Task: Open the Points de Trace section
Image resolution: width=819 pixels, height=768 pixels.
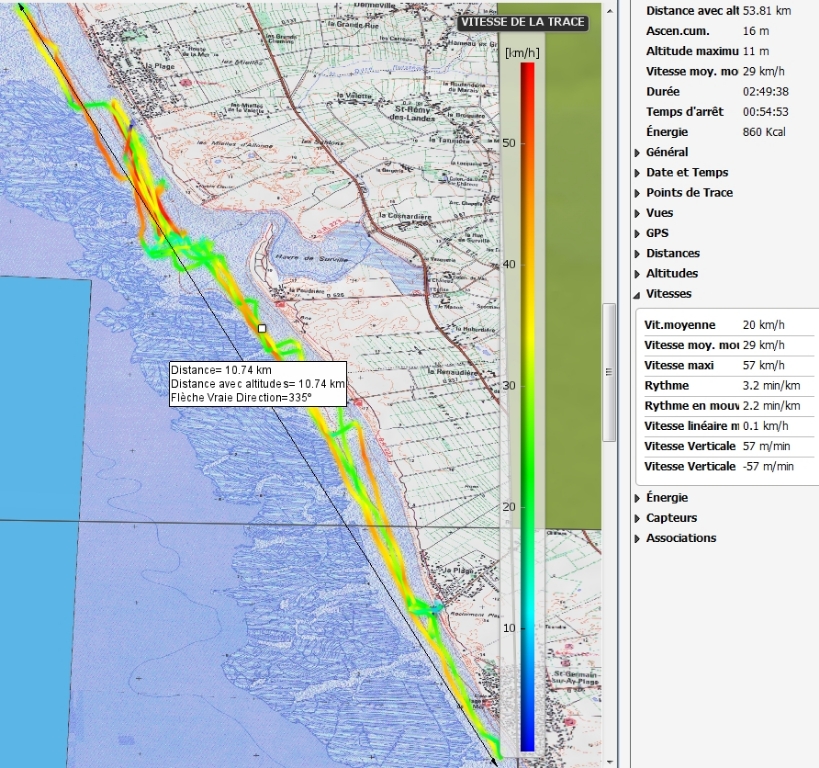Action: [688, 192]
